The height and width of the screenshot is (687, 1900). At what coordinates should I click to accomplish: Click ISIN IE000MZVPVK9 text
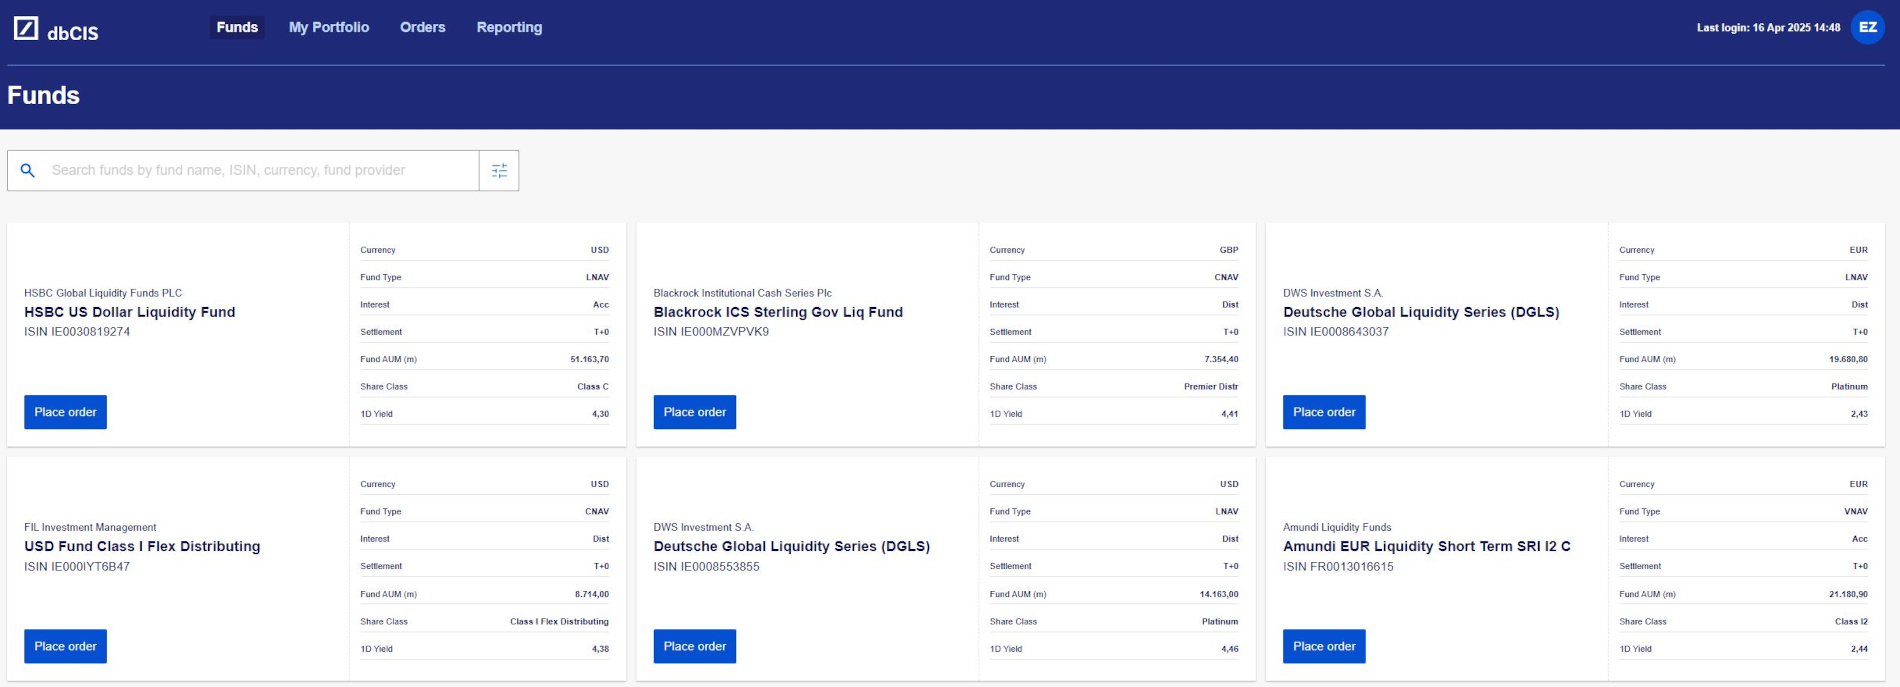711,332
